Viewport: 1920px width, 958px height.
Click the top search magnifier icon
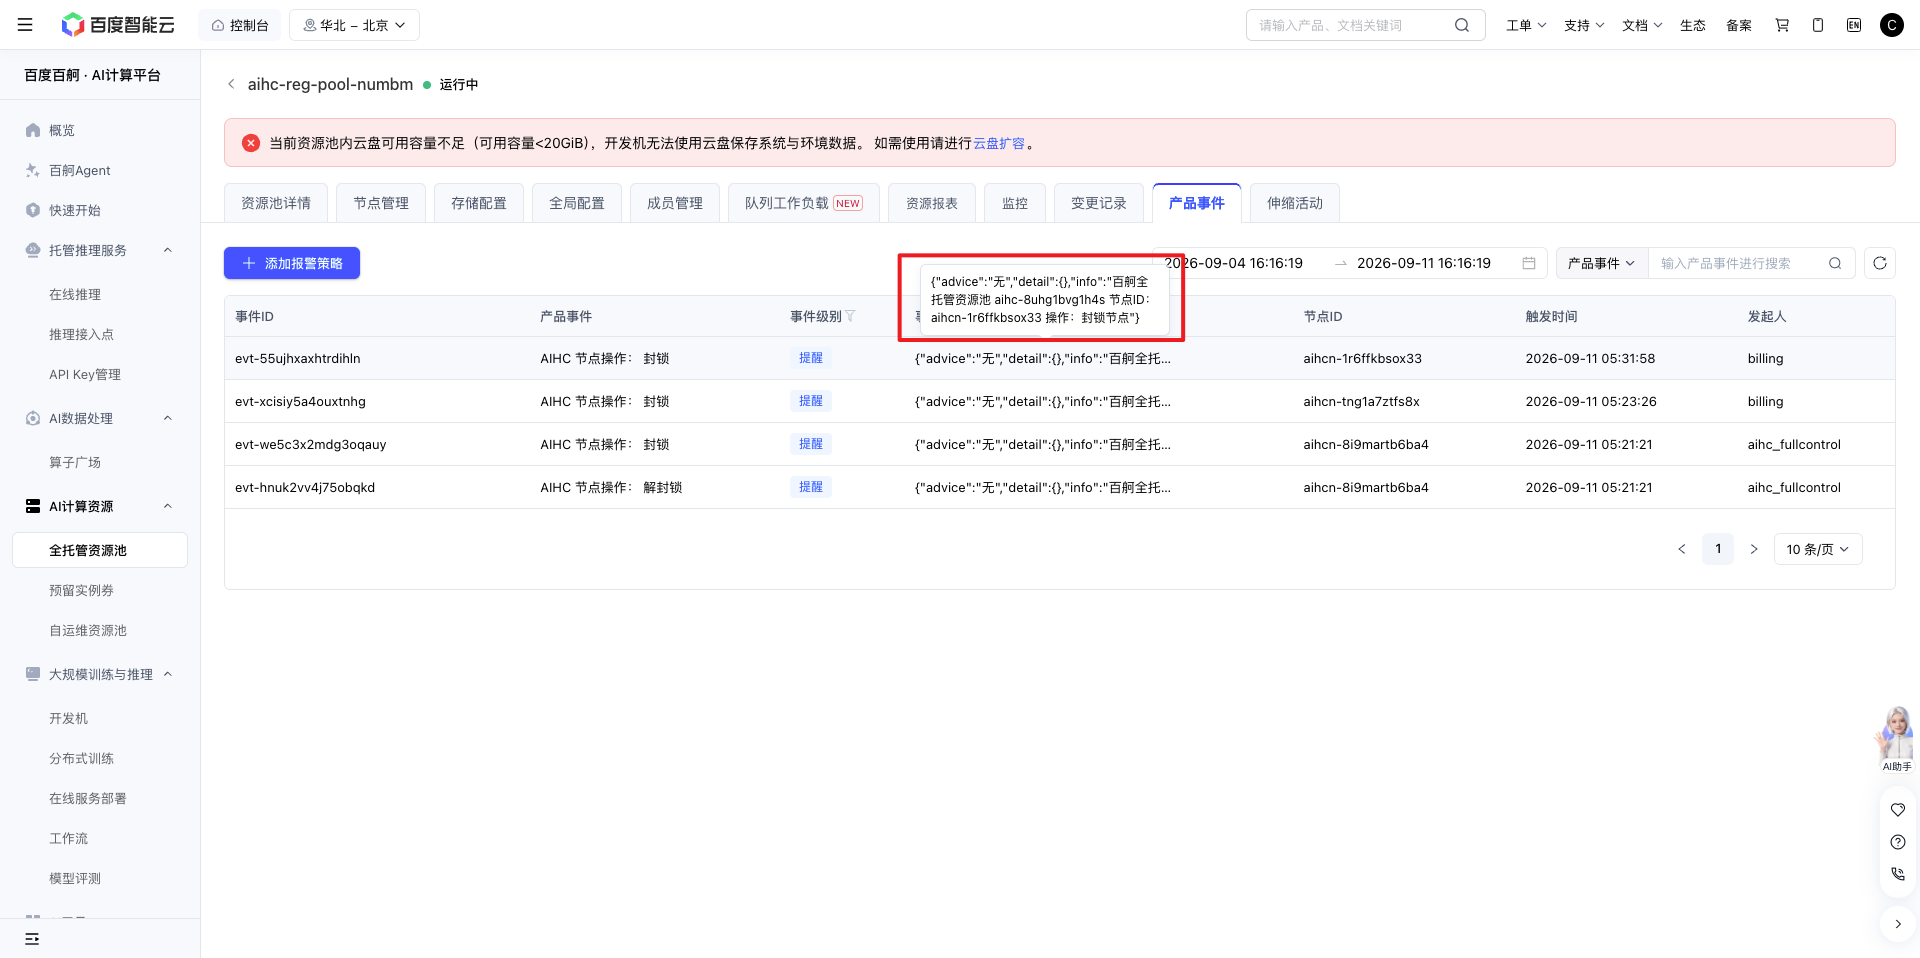1462,25
